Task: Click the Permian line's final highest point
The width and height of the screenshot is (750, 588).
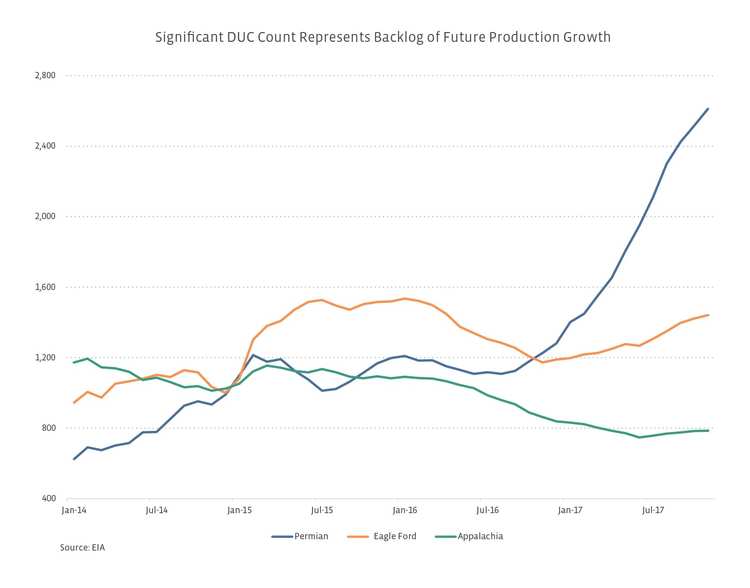Action: coord(708,109)
